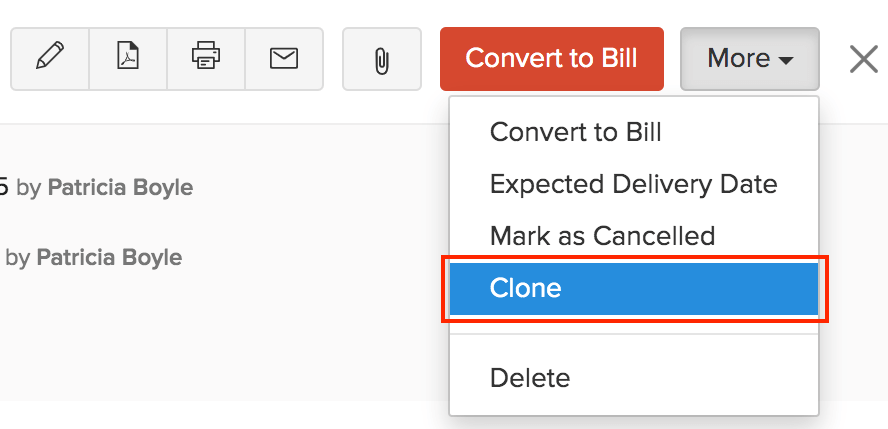The height and width of the screenshot is (429, 888).
Task: Choose Delete from the More menu
Action: pyautogui.click(x=530, y=379)
